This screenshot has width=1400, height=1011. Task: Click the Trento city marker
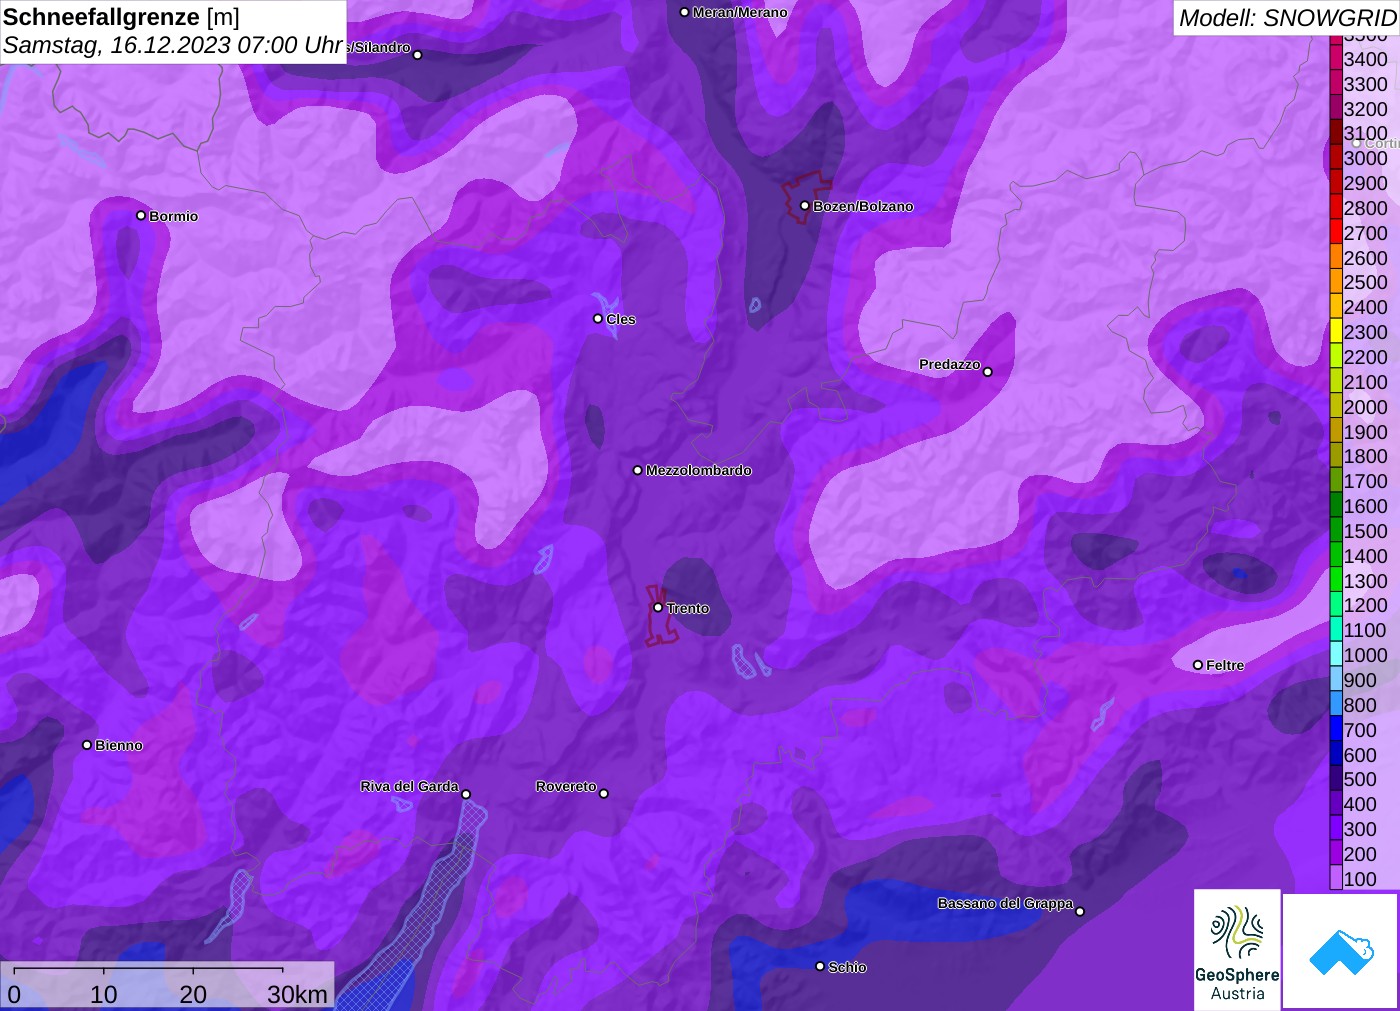click(x=658, y=607)
